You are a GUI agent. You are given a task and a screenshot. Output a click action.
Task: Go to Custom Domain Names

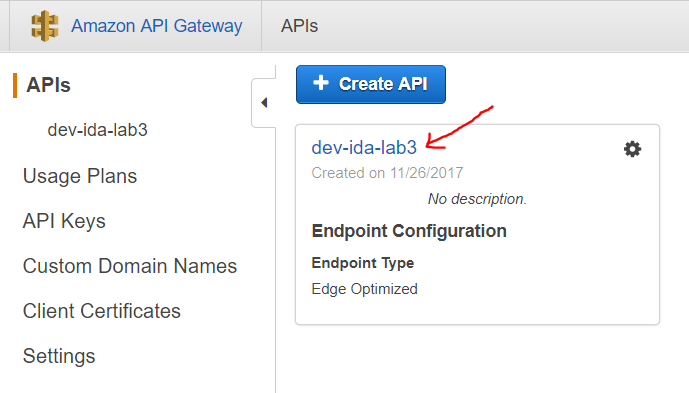pos(130,266)
